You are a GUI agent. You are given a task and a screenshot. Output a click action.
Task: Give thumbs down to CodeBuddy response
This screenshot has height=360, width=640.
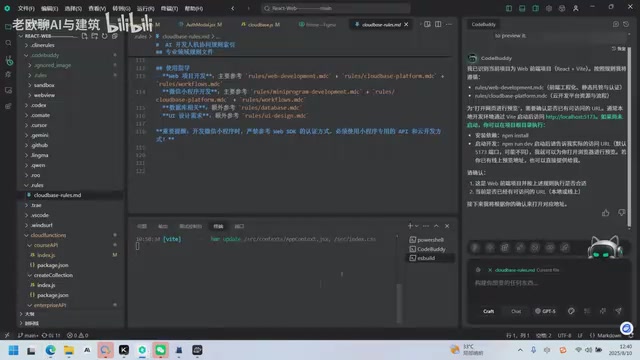621,213
